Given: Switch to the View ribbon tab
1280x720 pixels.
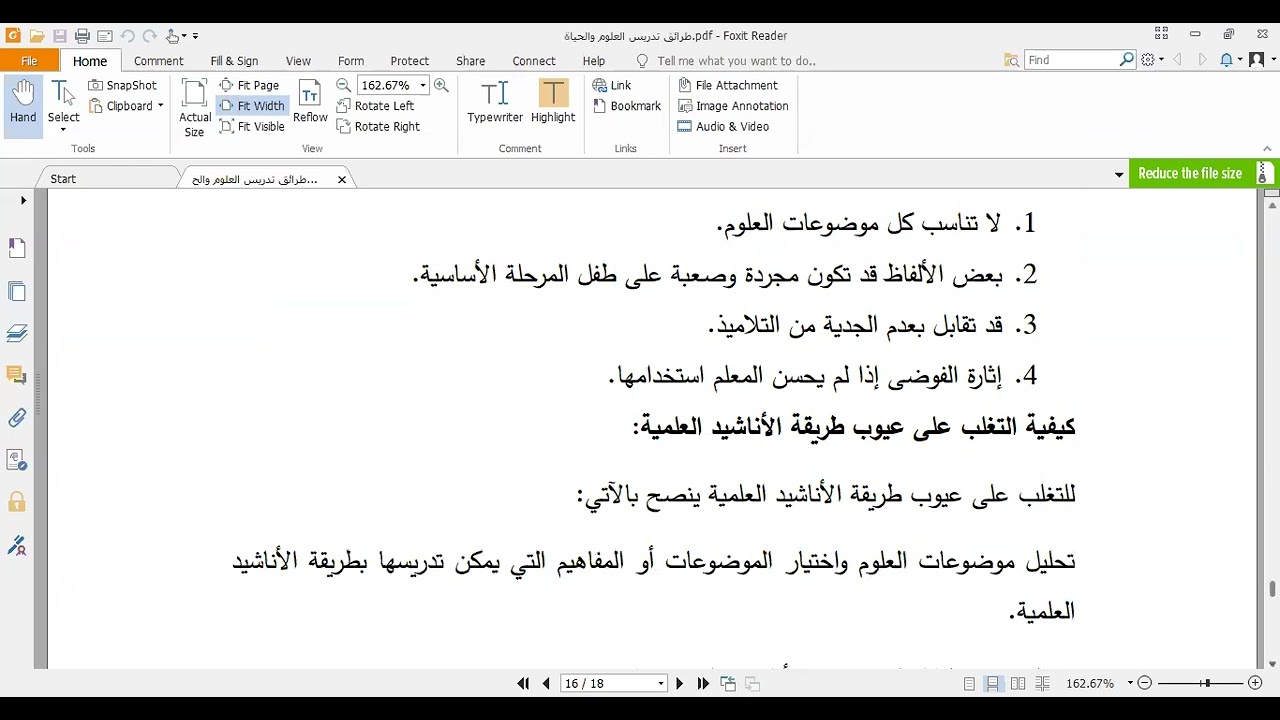Looking at the screenshot, I should point(298,61).
